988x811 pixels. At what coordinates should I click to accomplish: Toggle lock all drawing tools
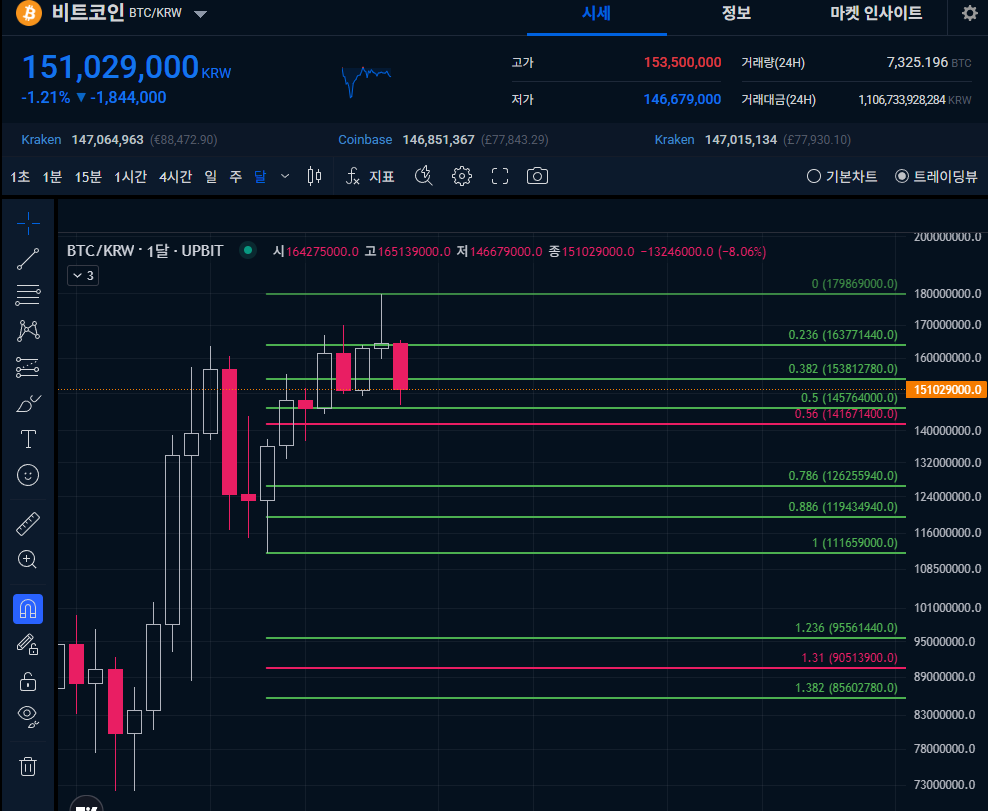[x=28, y=681]
